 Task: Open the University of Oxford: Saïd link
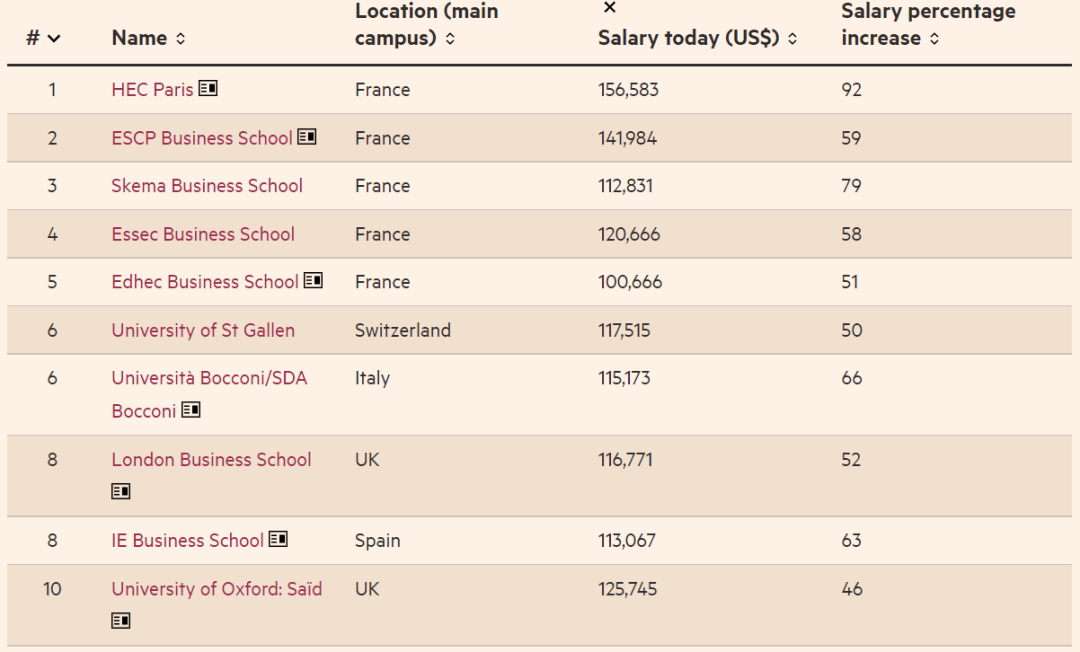pos(216,589)
